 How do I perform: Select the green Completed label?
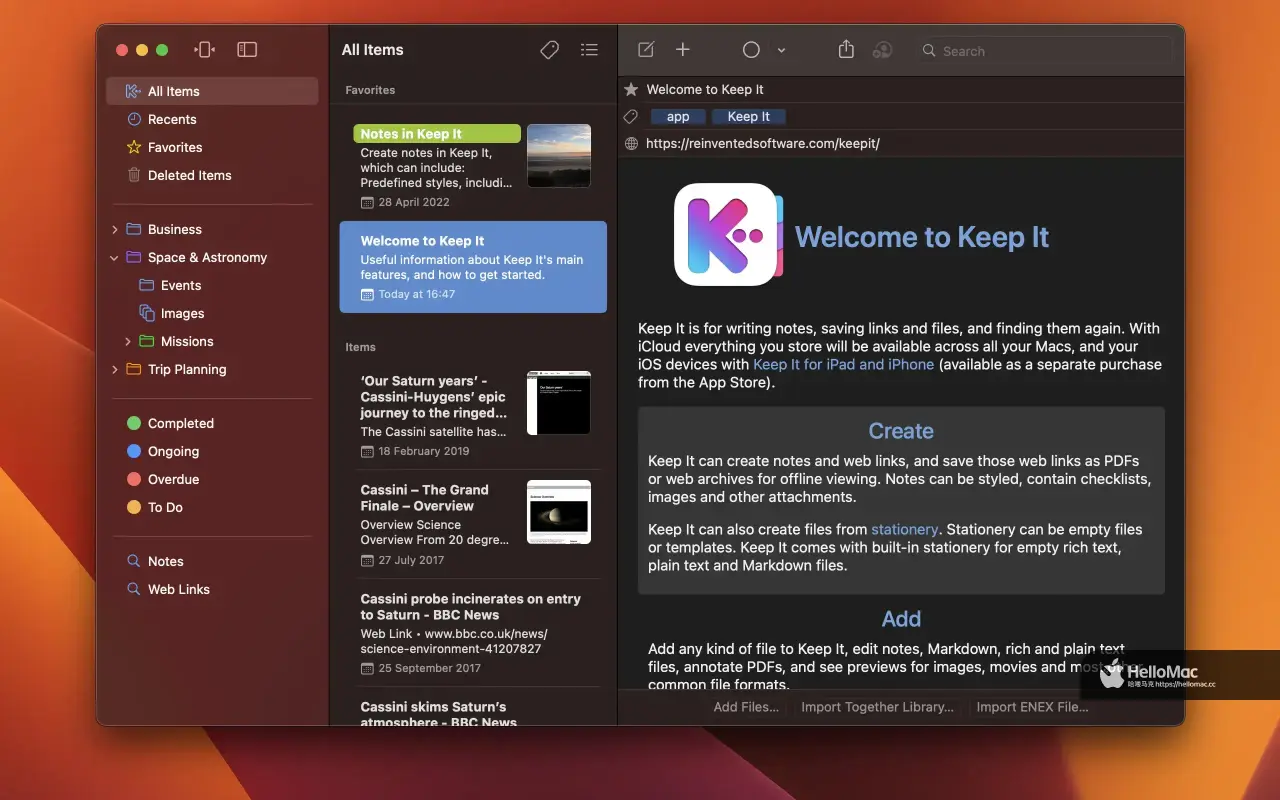click(x=180, y=423)
